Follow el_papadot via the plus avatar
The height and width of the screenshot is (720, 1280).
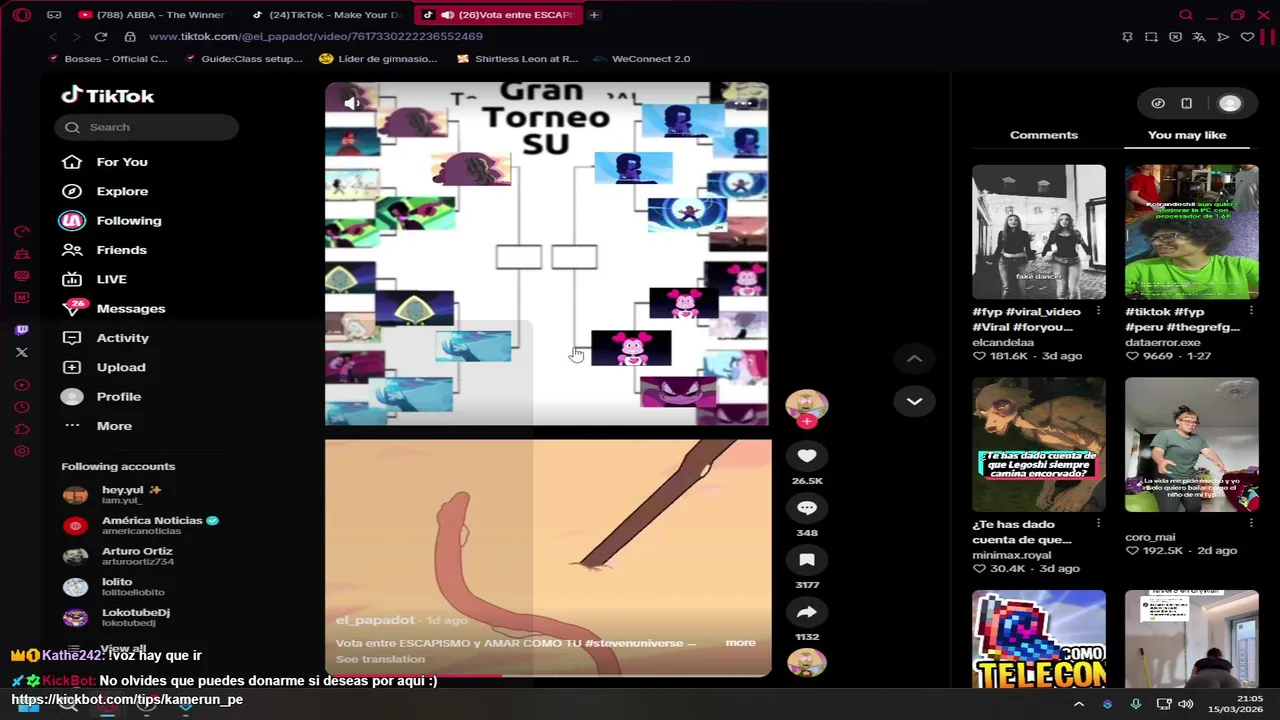[x=807, y=421]
